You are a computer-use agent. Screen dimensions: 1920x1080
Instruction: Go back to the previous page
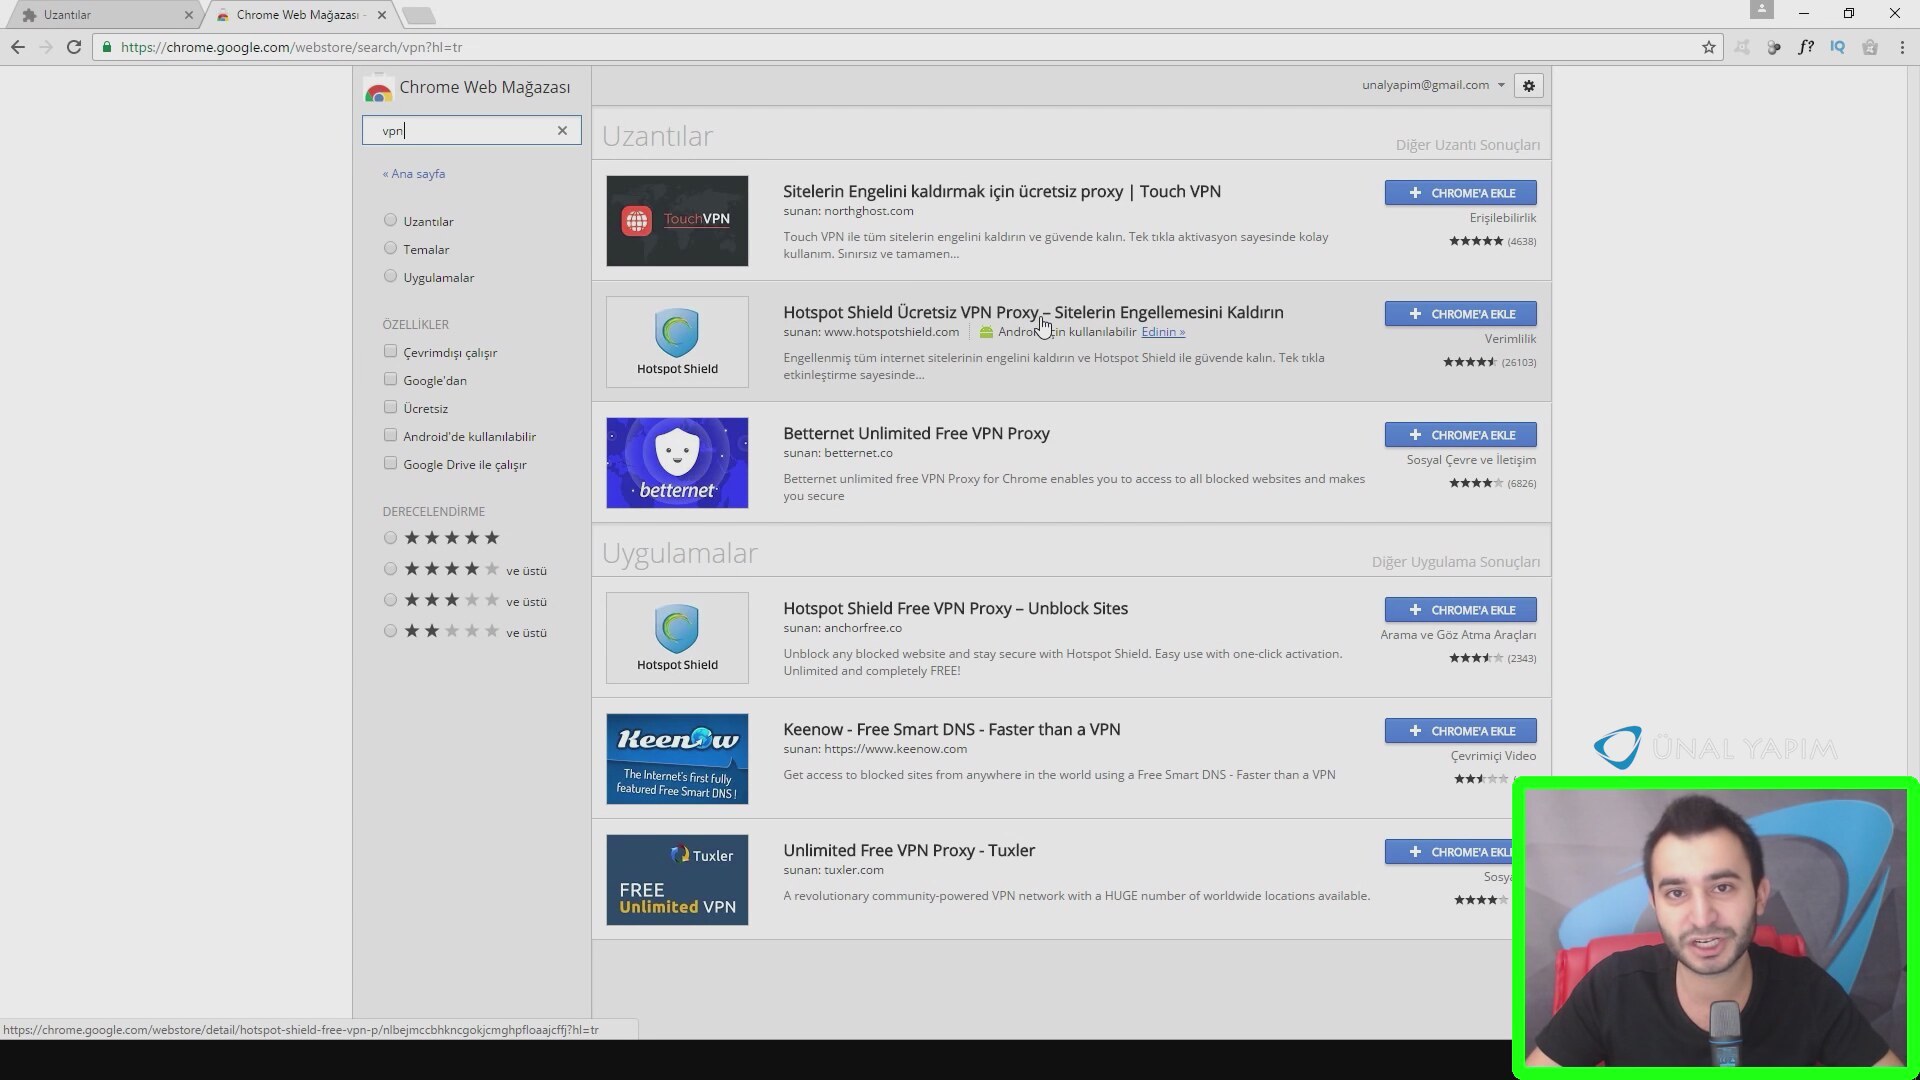[x=17, y=47]
